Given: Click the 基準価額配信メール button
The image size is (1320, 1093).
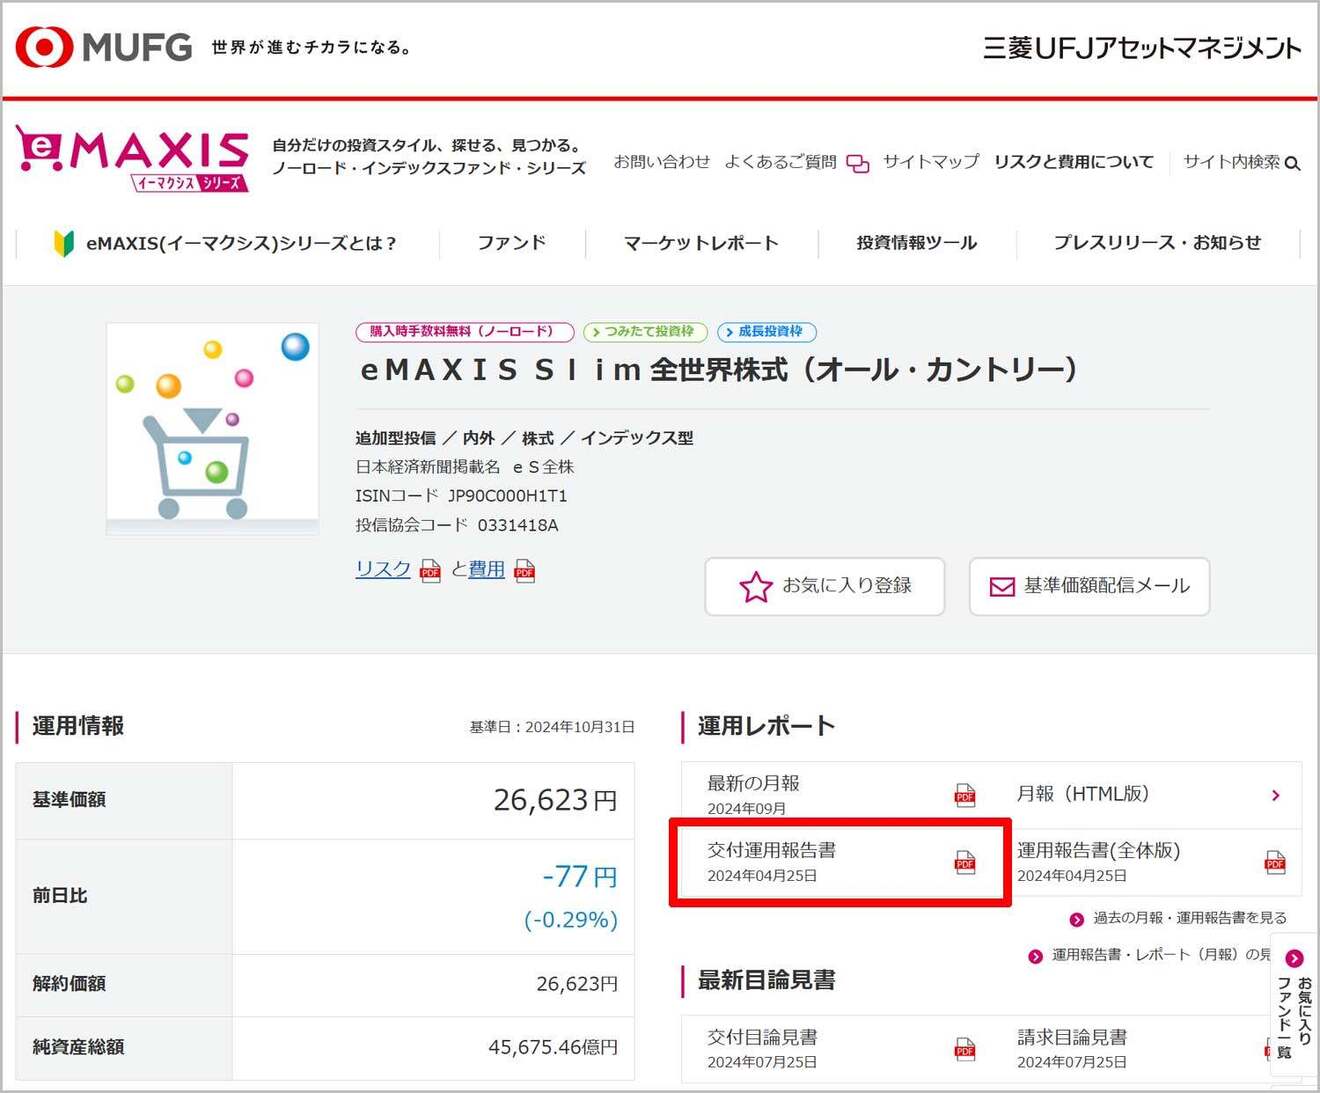Looking at the screenshot, I should 1089,586.
